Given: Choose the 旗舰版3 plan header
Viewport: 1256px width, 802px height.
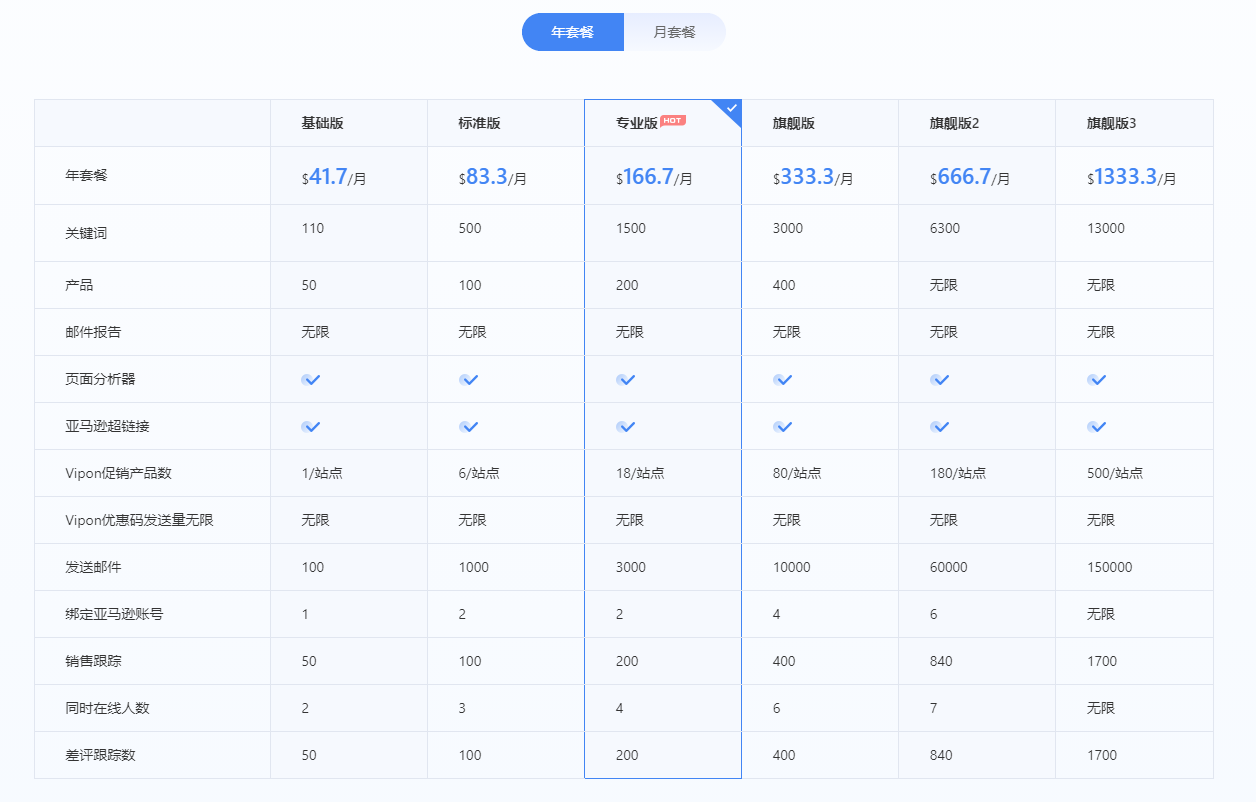Looking at the screenshot, I should [x=1111, y=124].
